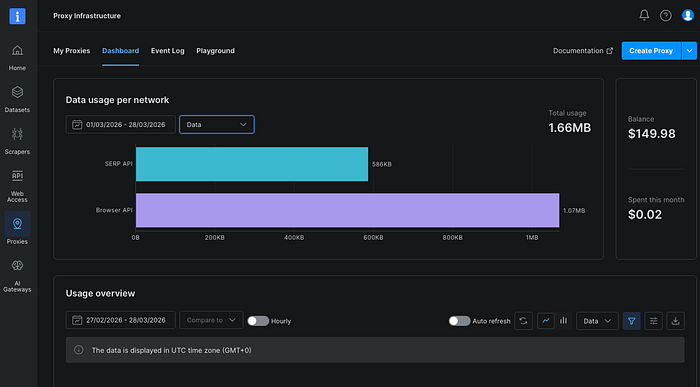700x387 pixels.
Task: Open Datasets from the sidebar
Action: (x=17, y=100)
